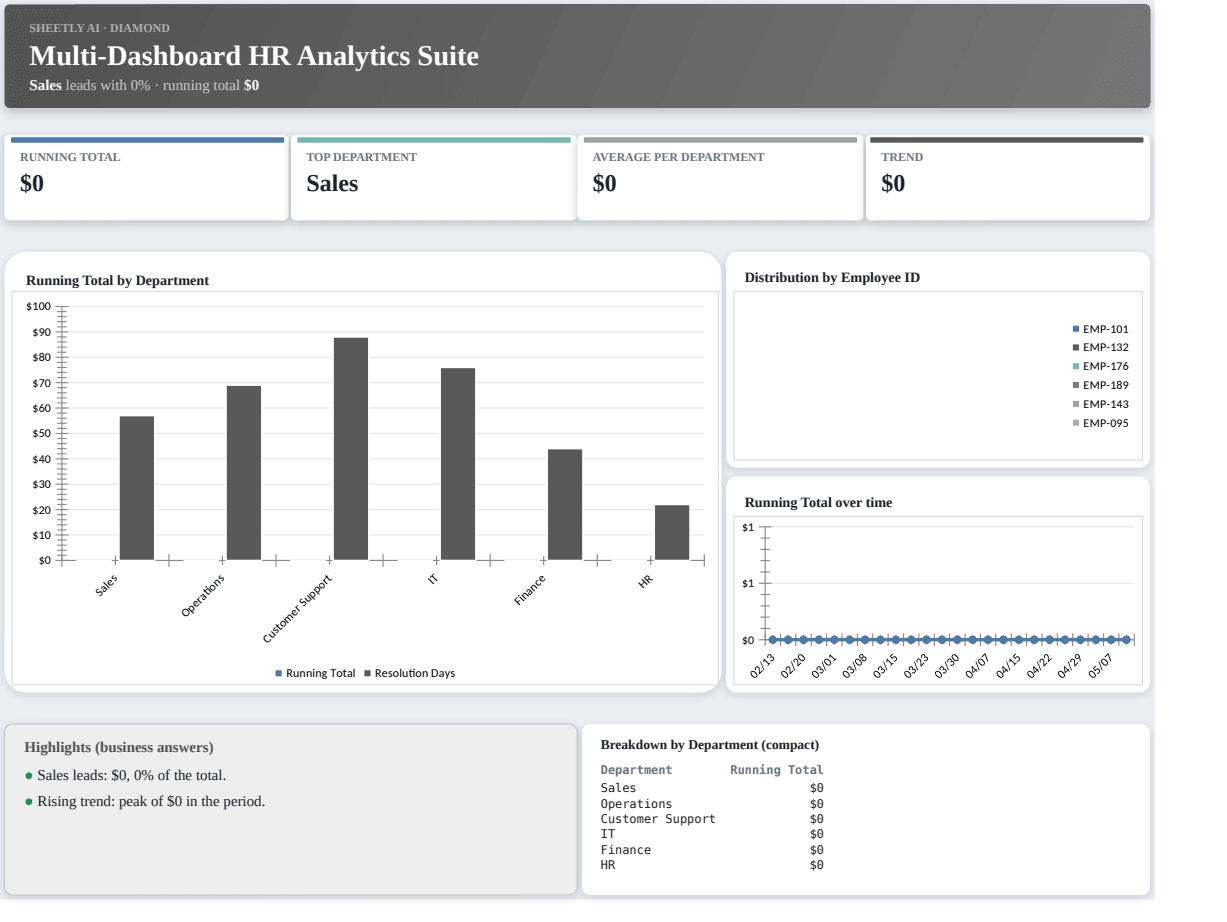Click the 02/20 date label on the line chart
This screenshot has height=922, width=1227.
(x=794, y=666)
